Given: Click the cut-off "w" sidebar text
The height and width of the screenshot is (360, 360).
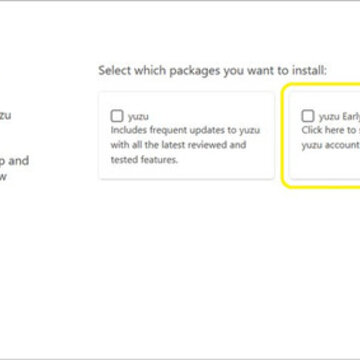Looking at the screenshot, I should click(3, 176).
